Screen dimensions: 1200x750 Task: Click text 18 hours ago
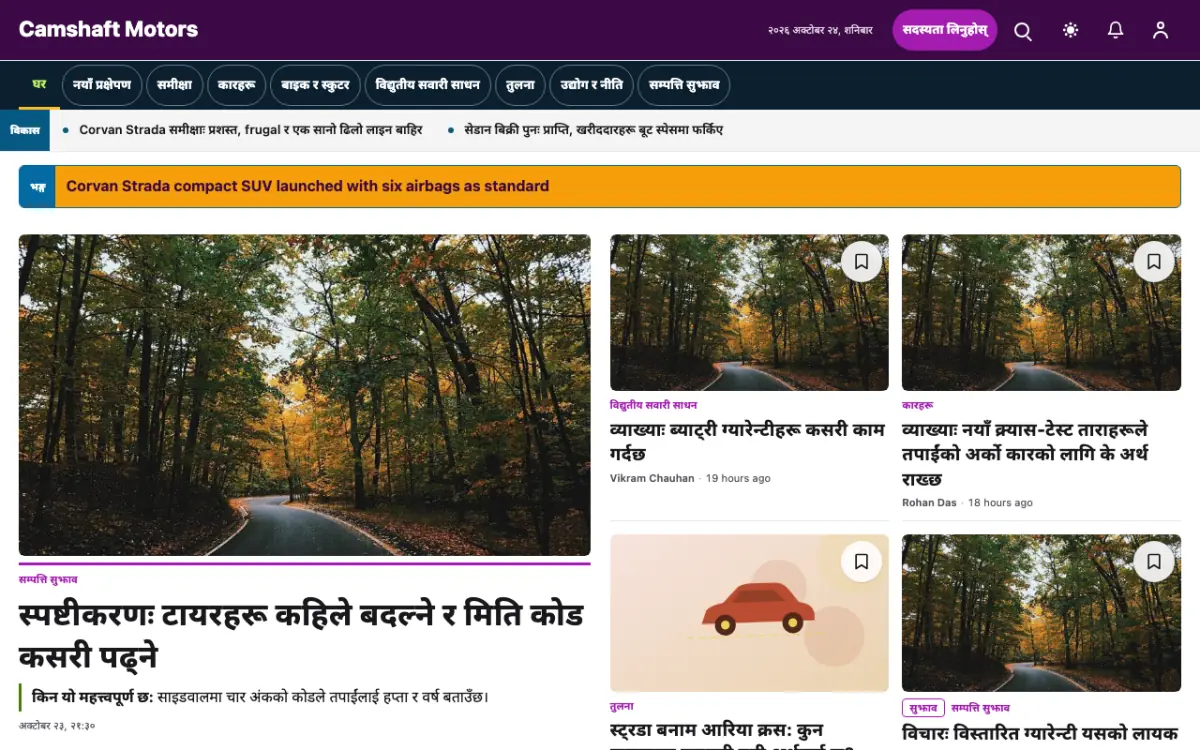tap(1000, 502)
